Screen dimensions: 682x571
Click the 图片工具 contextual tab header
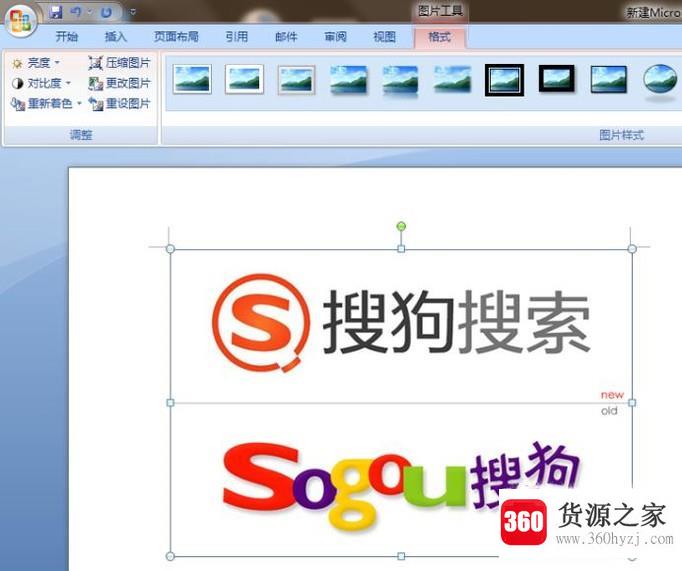(440, 11)
